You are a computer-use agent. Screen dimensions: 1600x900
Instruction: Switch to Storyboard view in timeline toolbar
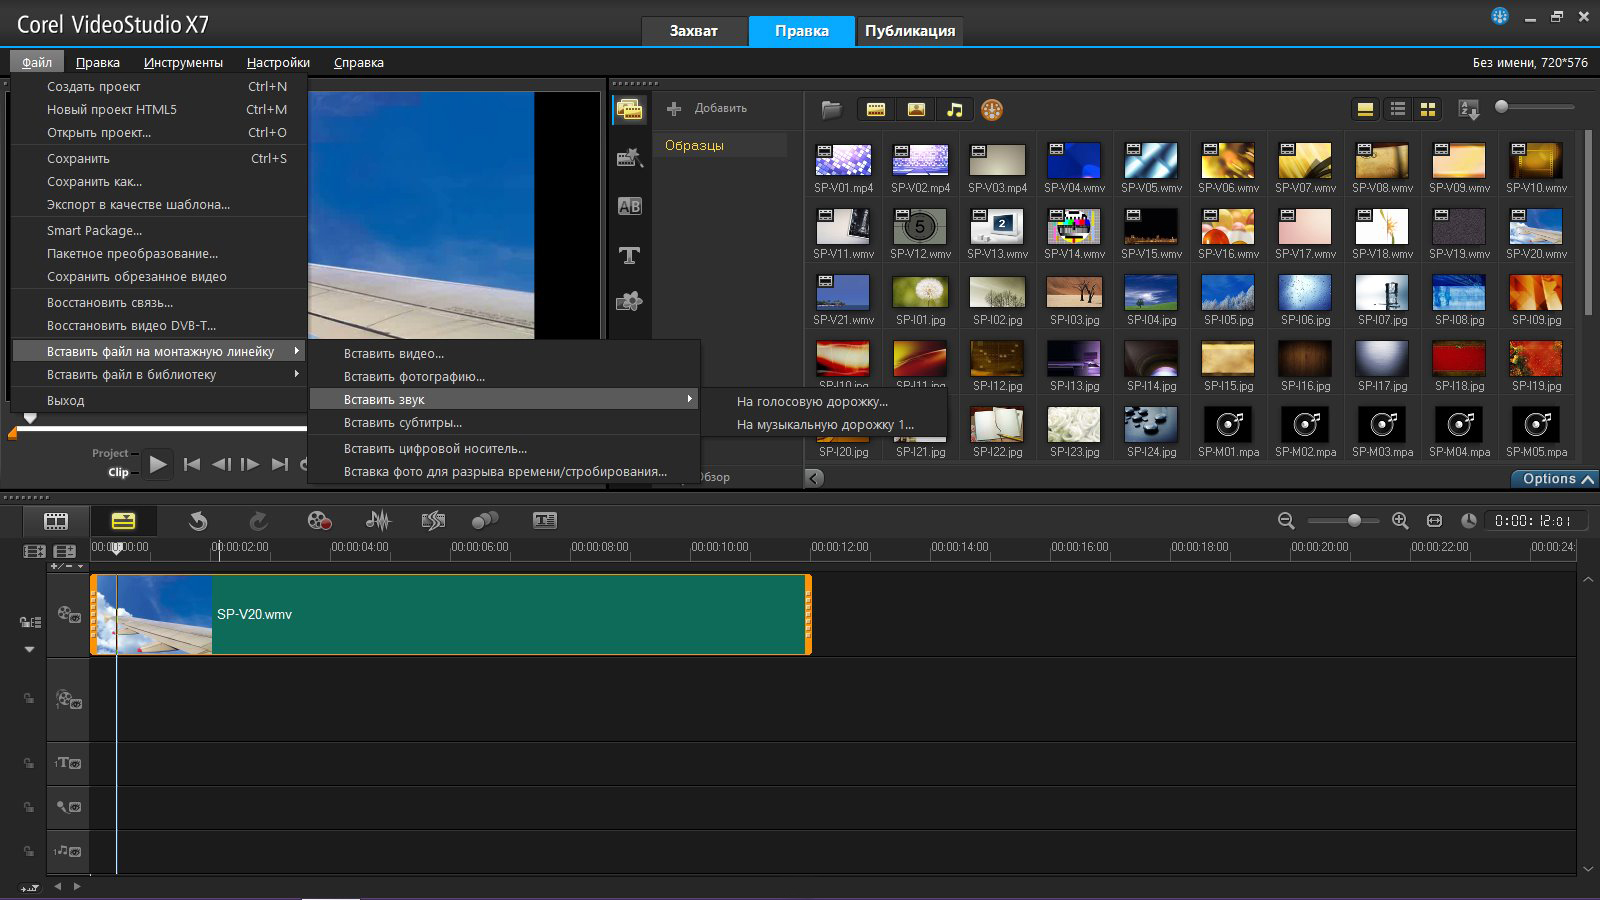[x=56, y=520]
